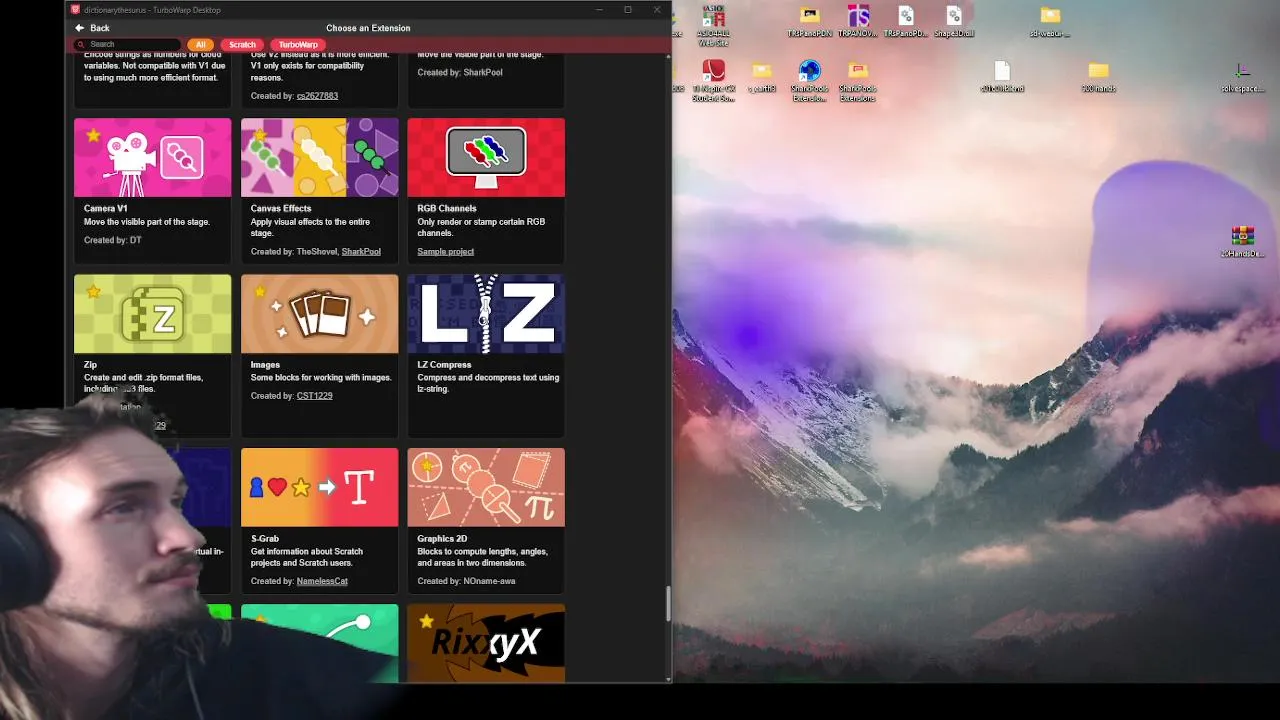Select the solvespace icon on the desktop

coord(1243,77)
